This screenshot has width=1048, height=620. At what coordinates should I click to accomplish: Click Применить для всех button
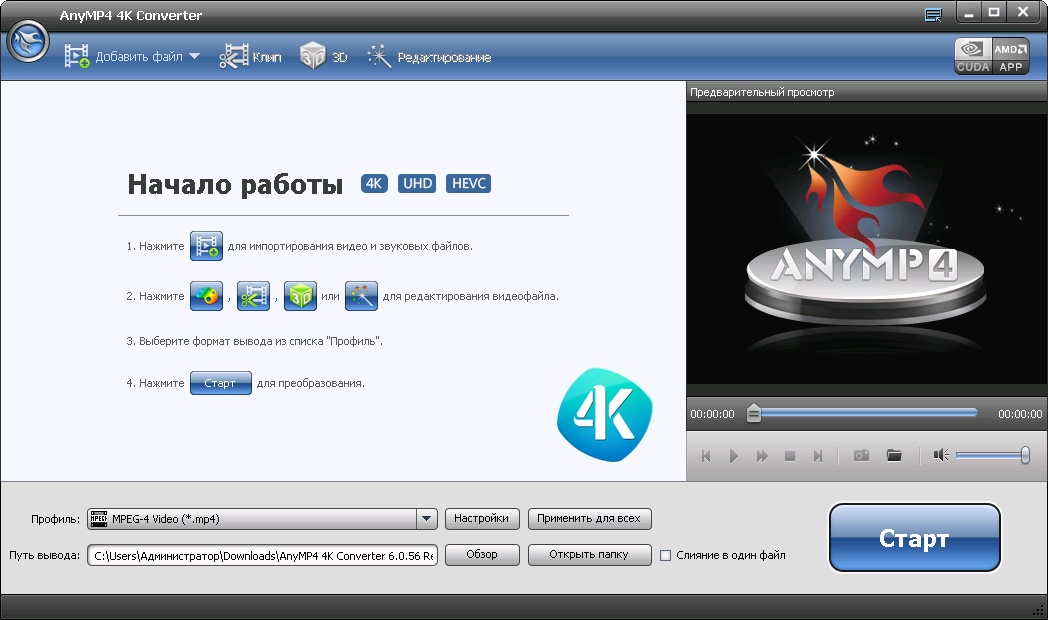[x=590, y=518]
